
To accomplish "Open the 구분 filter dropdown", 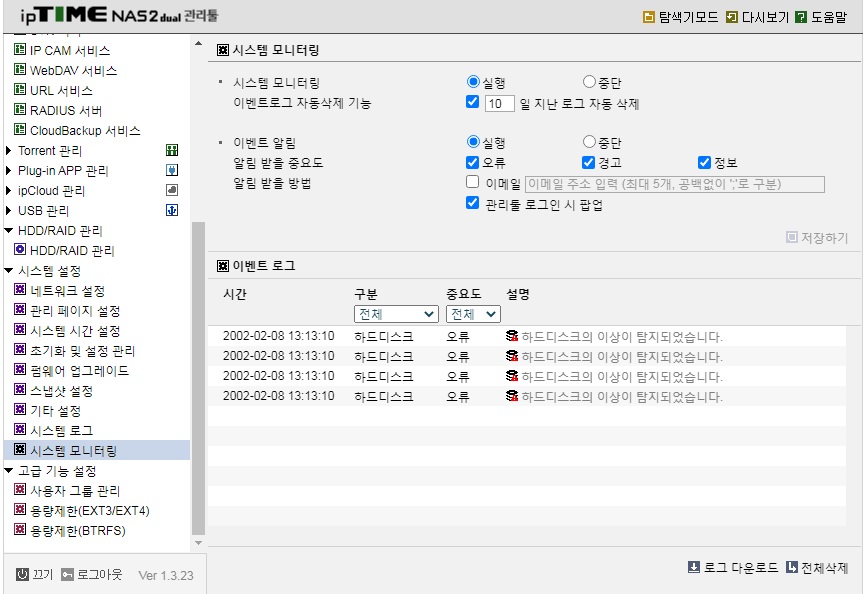I will [x=396, y=314].
